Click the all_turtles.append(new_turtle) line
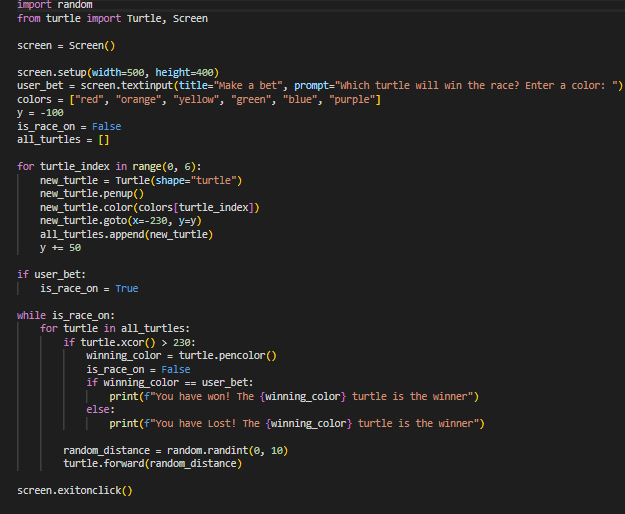The width and height of the screenshot is (625, 514). pos(126,234)
